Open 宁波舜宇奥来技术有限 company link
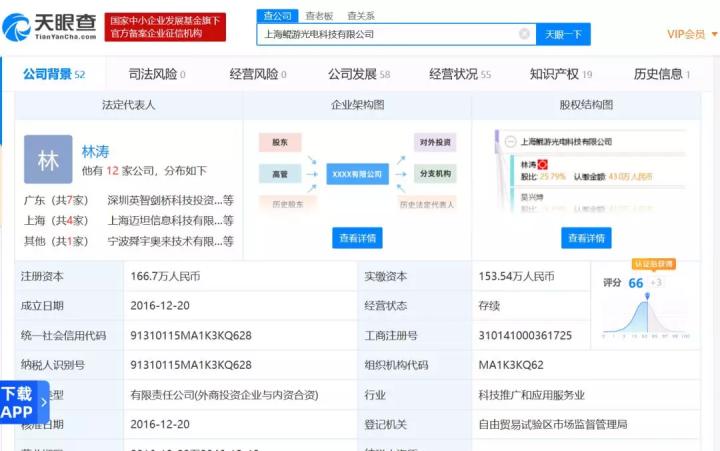The height and width of the screenshot is (451, 720). 170,241
